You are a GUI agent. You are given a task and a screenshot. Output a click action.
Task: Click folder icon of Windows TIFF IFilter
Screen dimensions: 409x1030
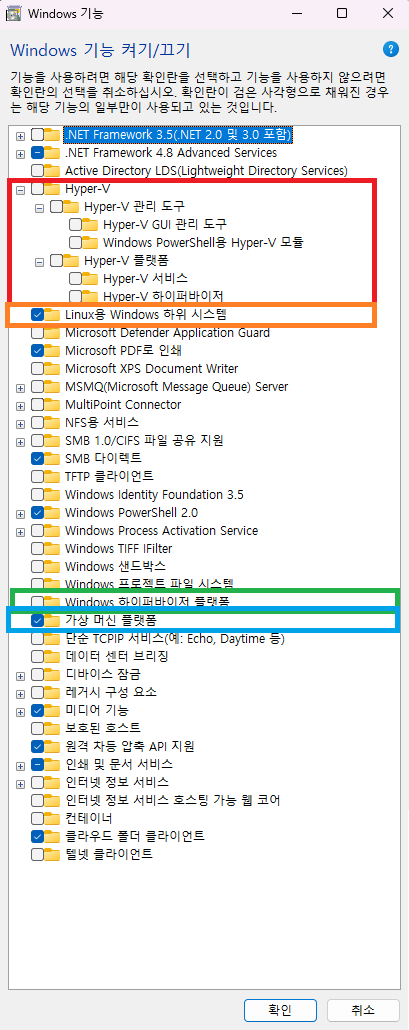(53, 548)
